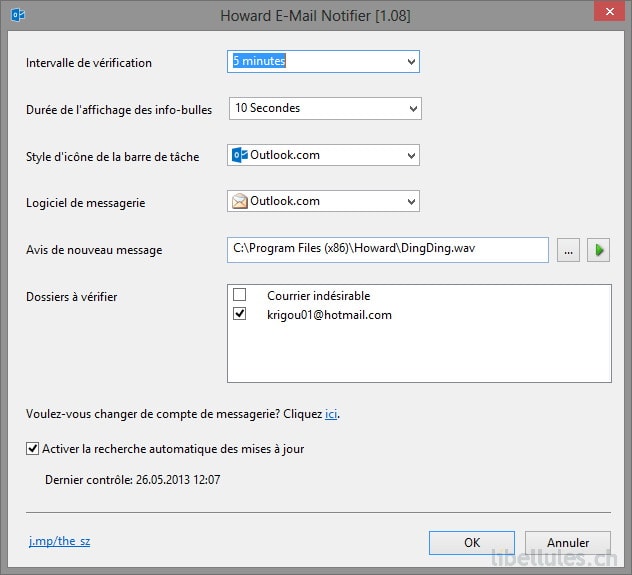The width and height of the screenshot is (632, 575).
Task: Close the Howard E-Mail Notifier window
Action: pyautogui.click(x=610, y=11)
